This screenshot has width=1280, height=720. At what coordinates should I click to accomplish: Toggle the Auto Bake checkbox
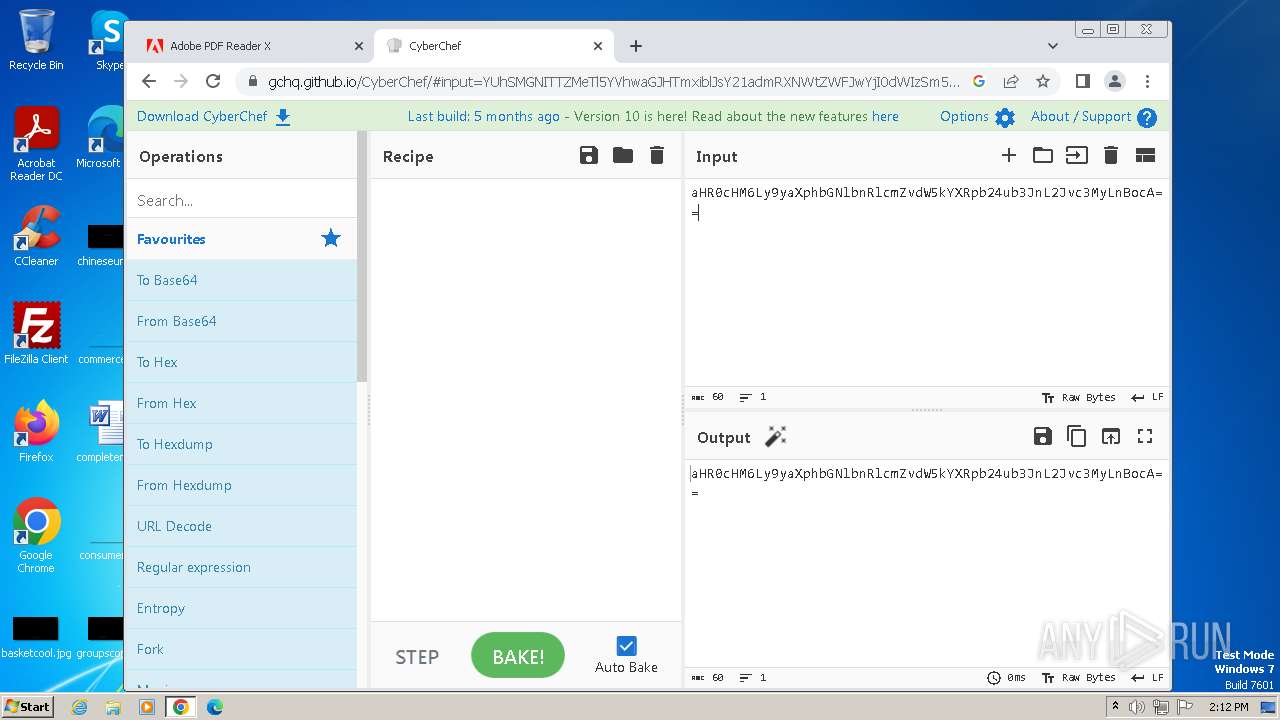pyautogui.click(x=626, y=645)
